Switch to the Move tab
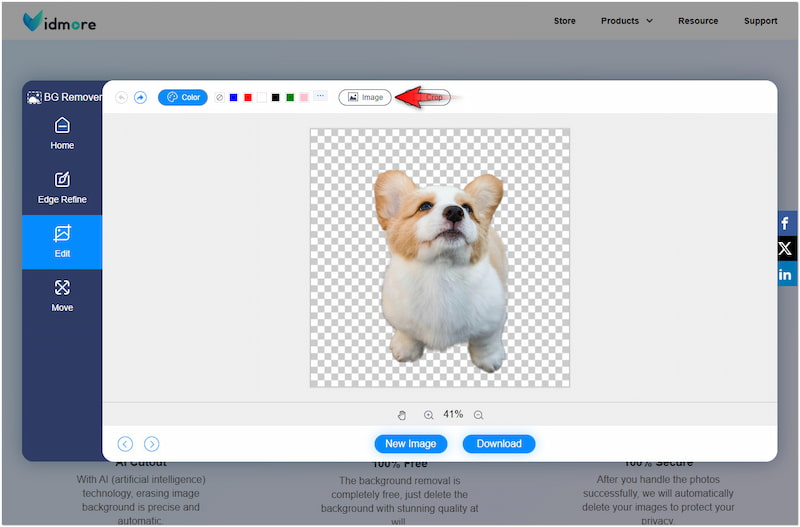The width and height of the screenshot is (800, 527). pos(62,296)
